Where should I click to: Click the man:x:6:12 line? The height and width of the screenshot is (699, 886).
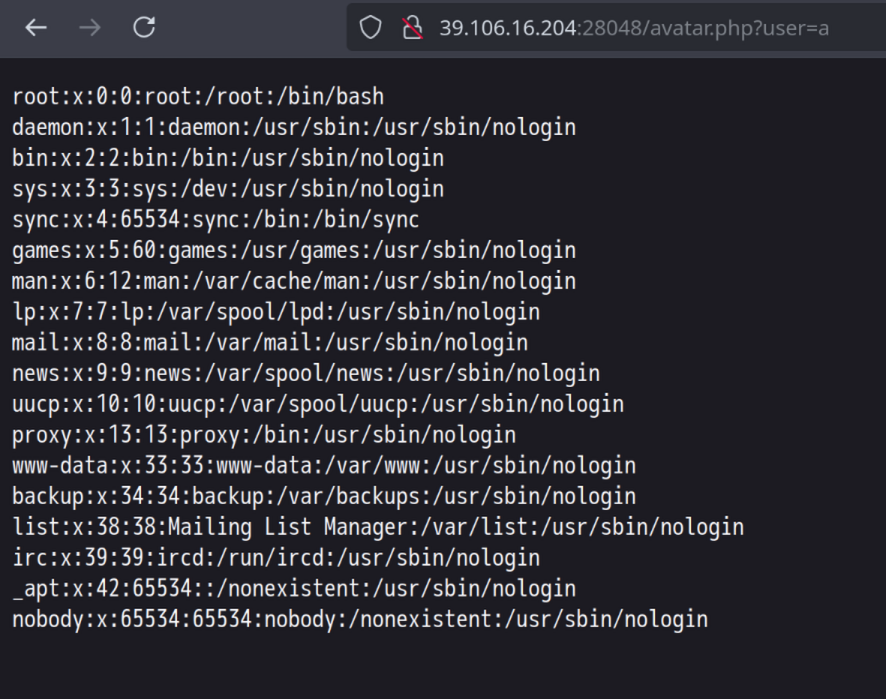click(294, 281)
